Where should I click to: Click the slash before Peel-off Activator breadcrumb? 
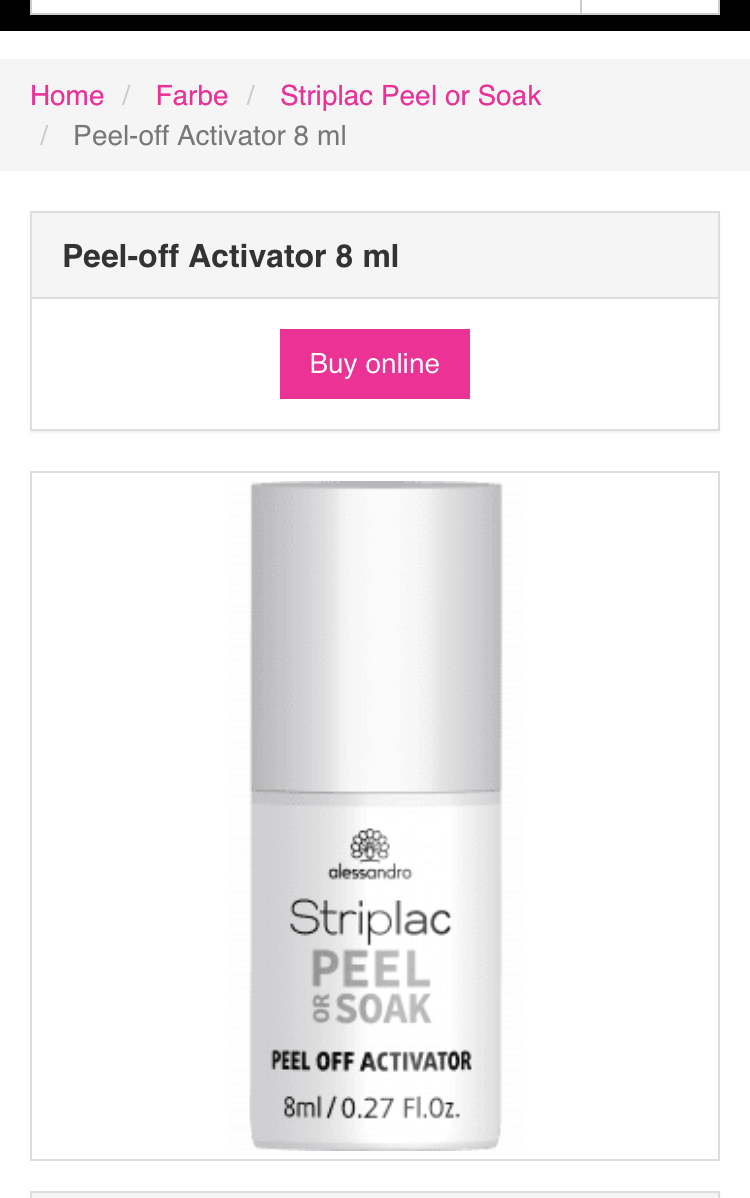(x=44, y=136)
